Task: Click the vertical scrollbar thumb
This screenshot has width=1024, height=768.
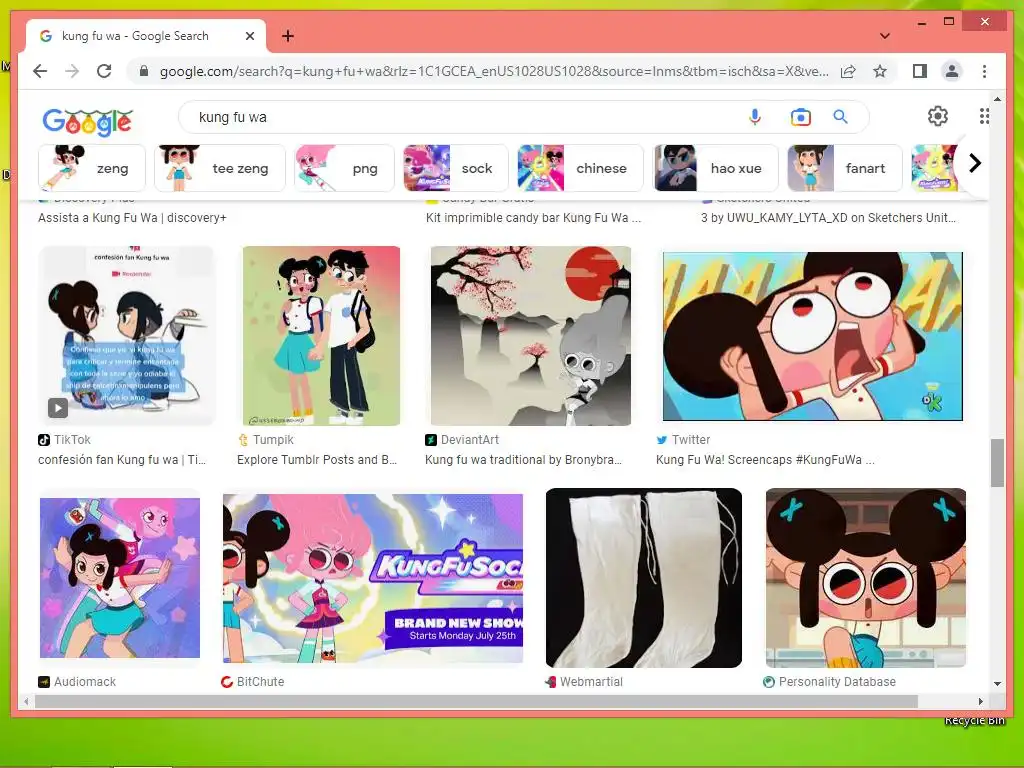Action: pos(997,463)
